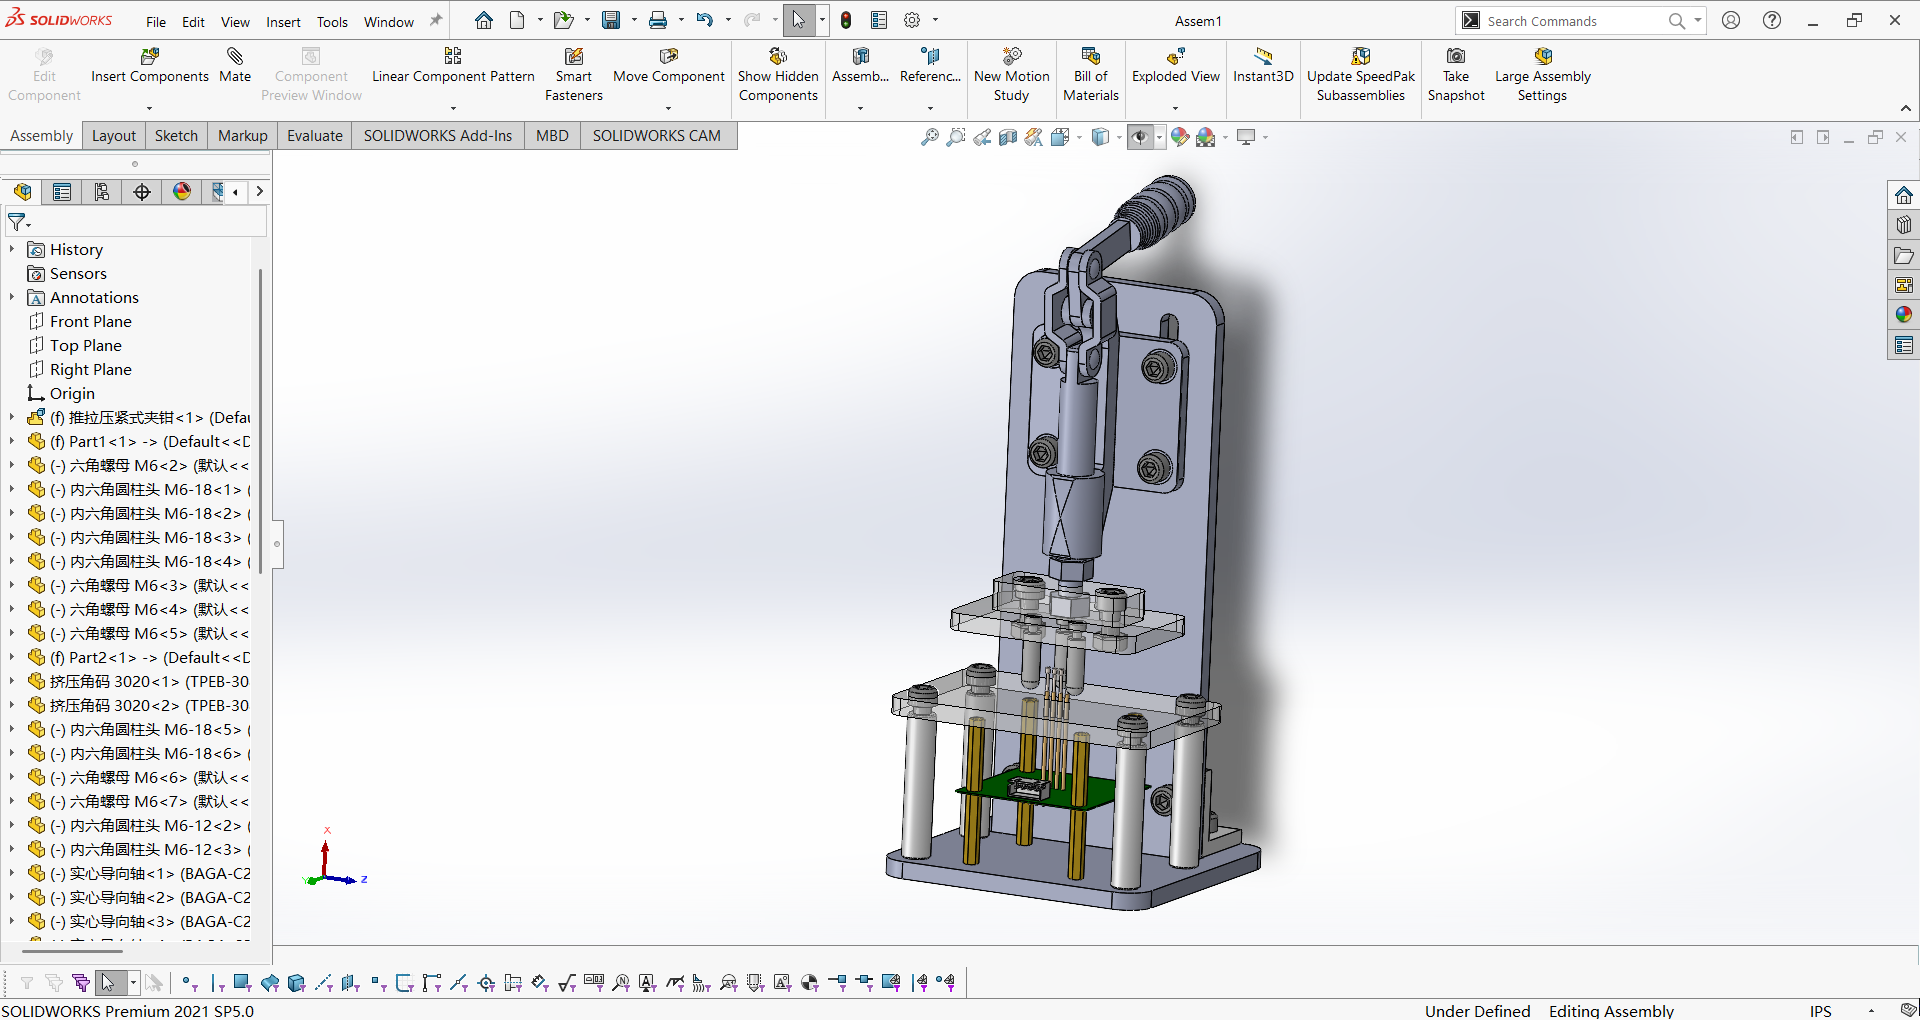Click the Edit Appearance icon

pyautogui.click(x=1181, y=137)
